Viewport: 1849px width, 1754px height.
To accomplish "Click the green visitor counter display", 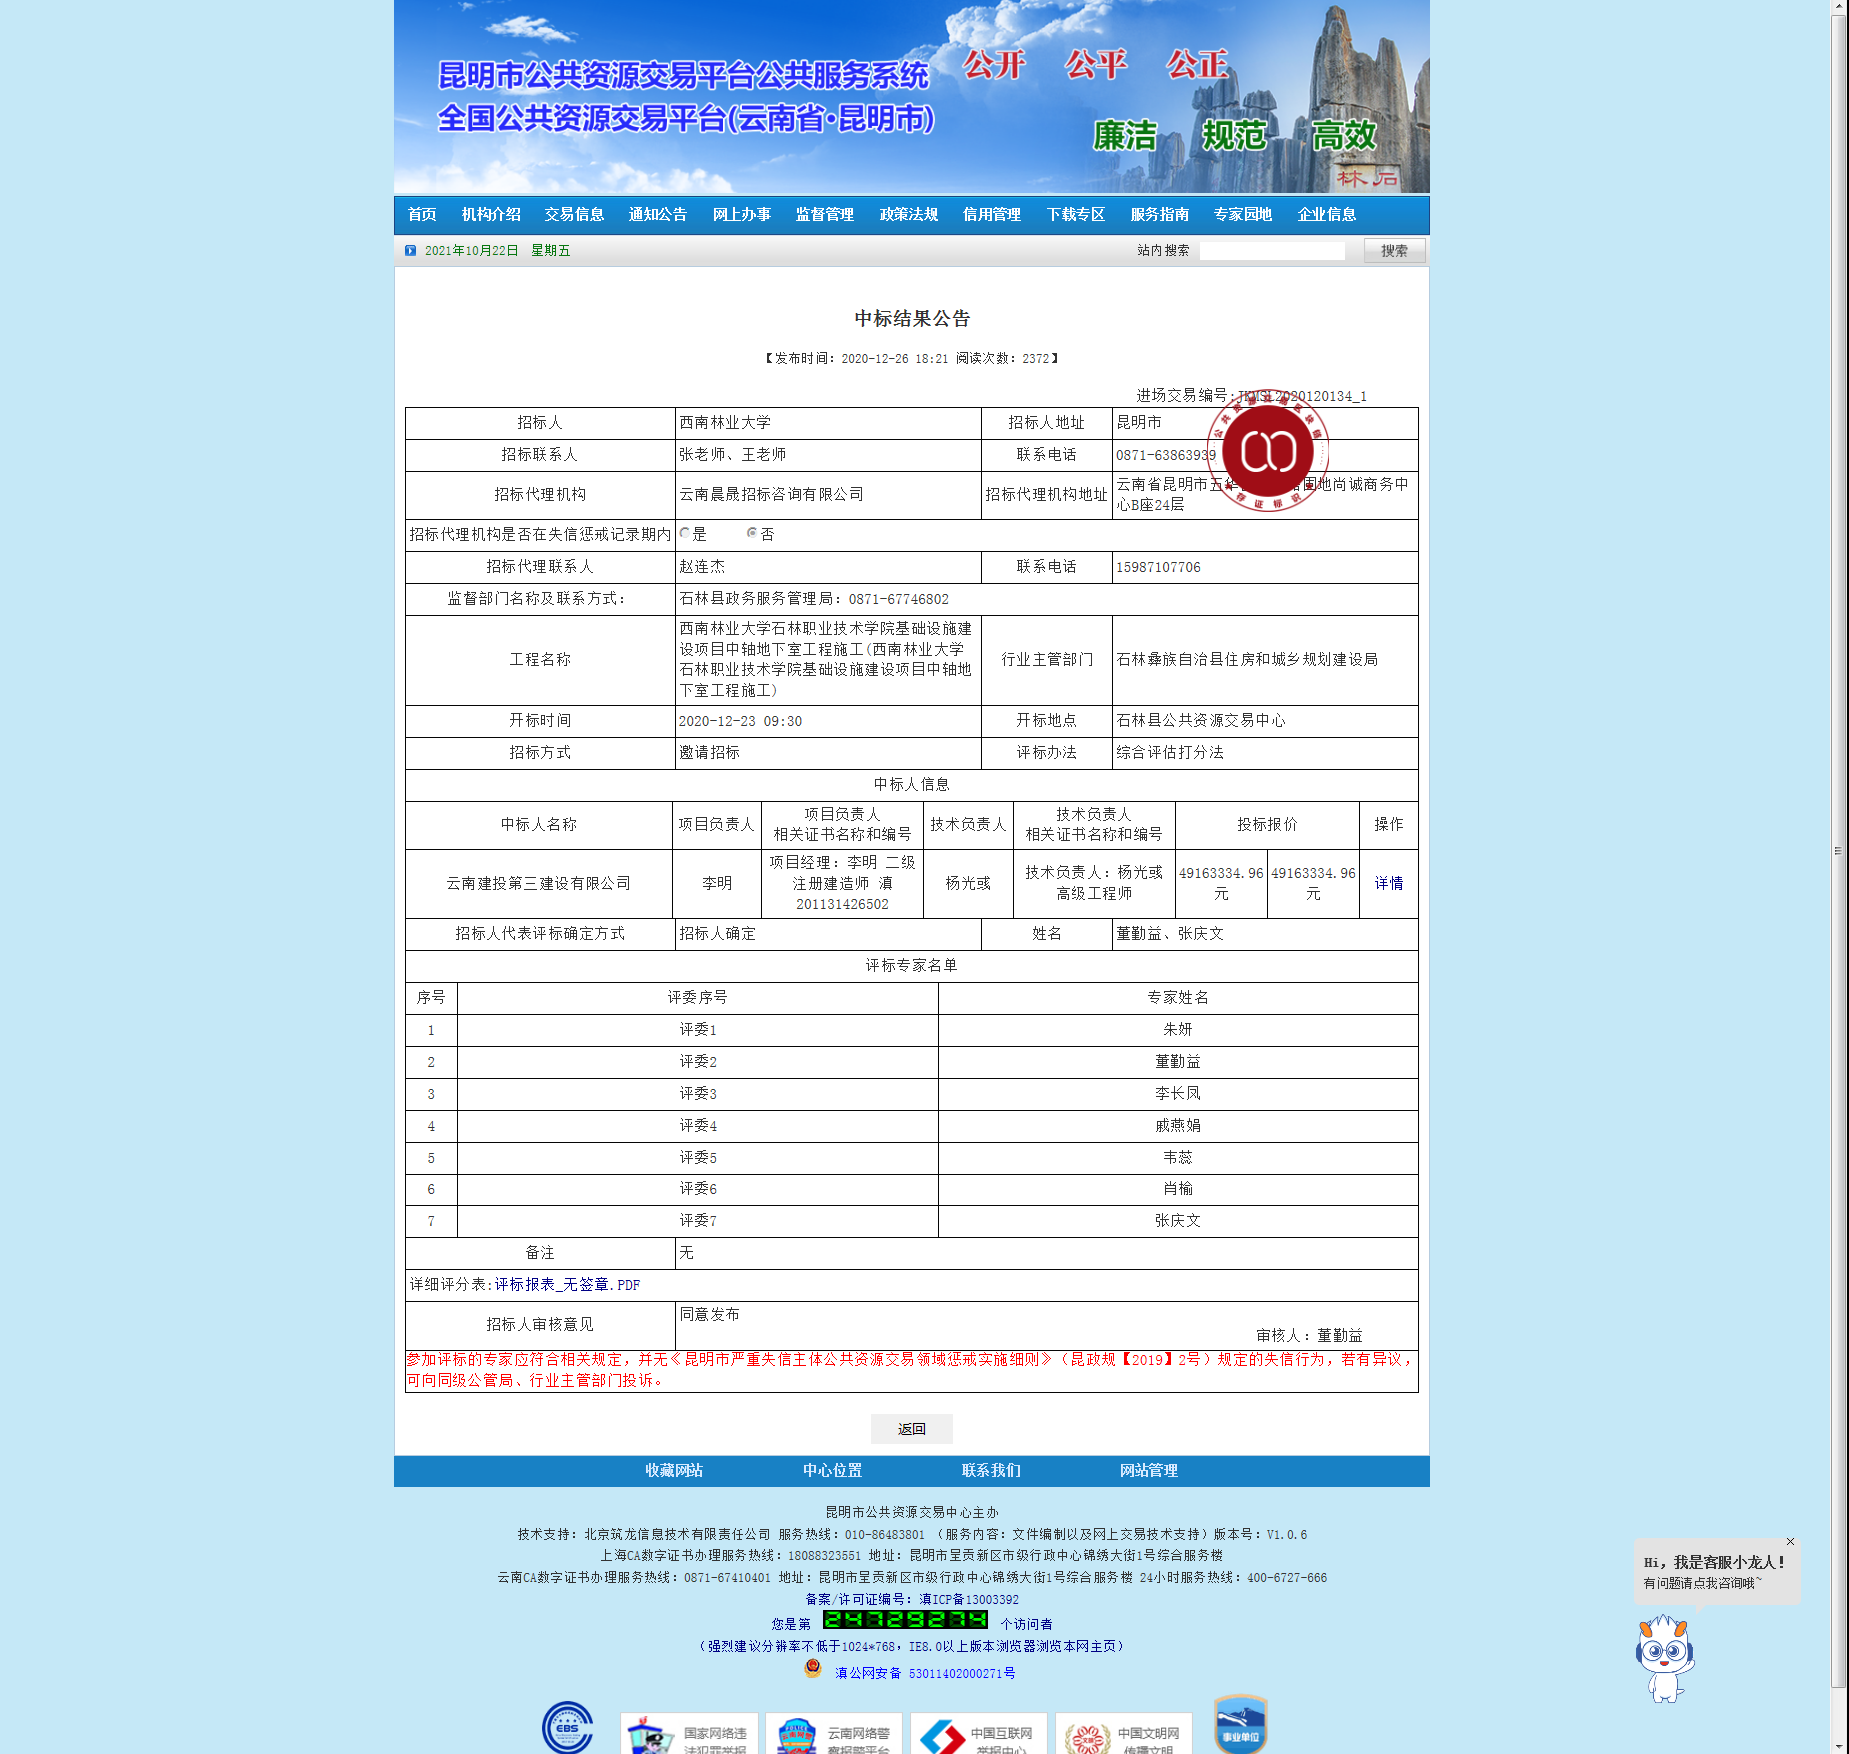I will coord(905,1620).
